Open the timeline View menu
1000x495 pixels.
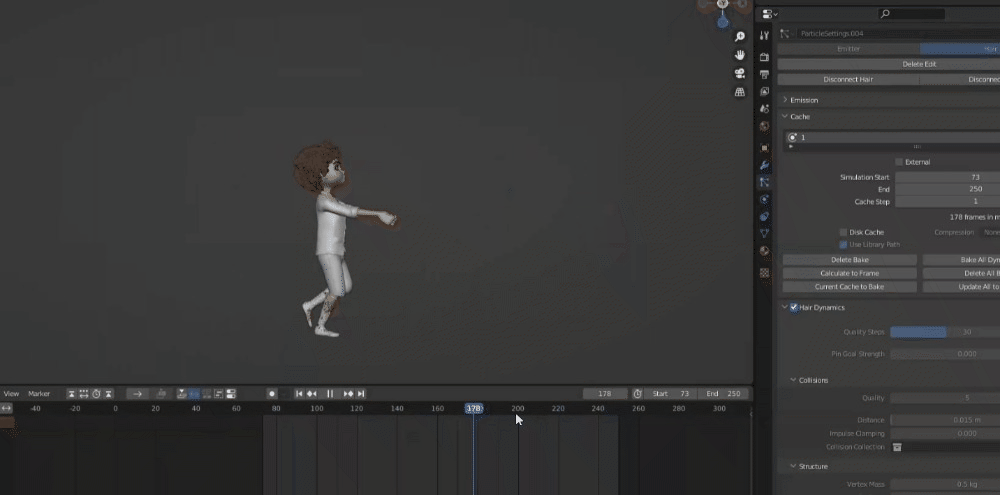point(11,394)
